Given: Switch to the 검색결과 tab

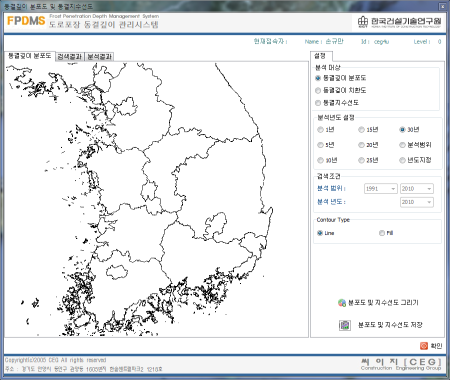Looking at the screenshot, I should point(70,57).
